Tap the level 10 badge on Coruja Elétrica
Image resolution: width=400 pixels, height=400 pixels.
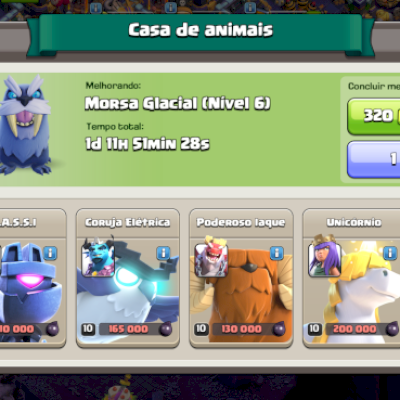[x=88, y=329]
